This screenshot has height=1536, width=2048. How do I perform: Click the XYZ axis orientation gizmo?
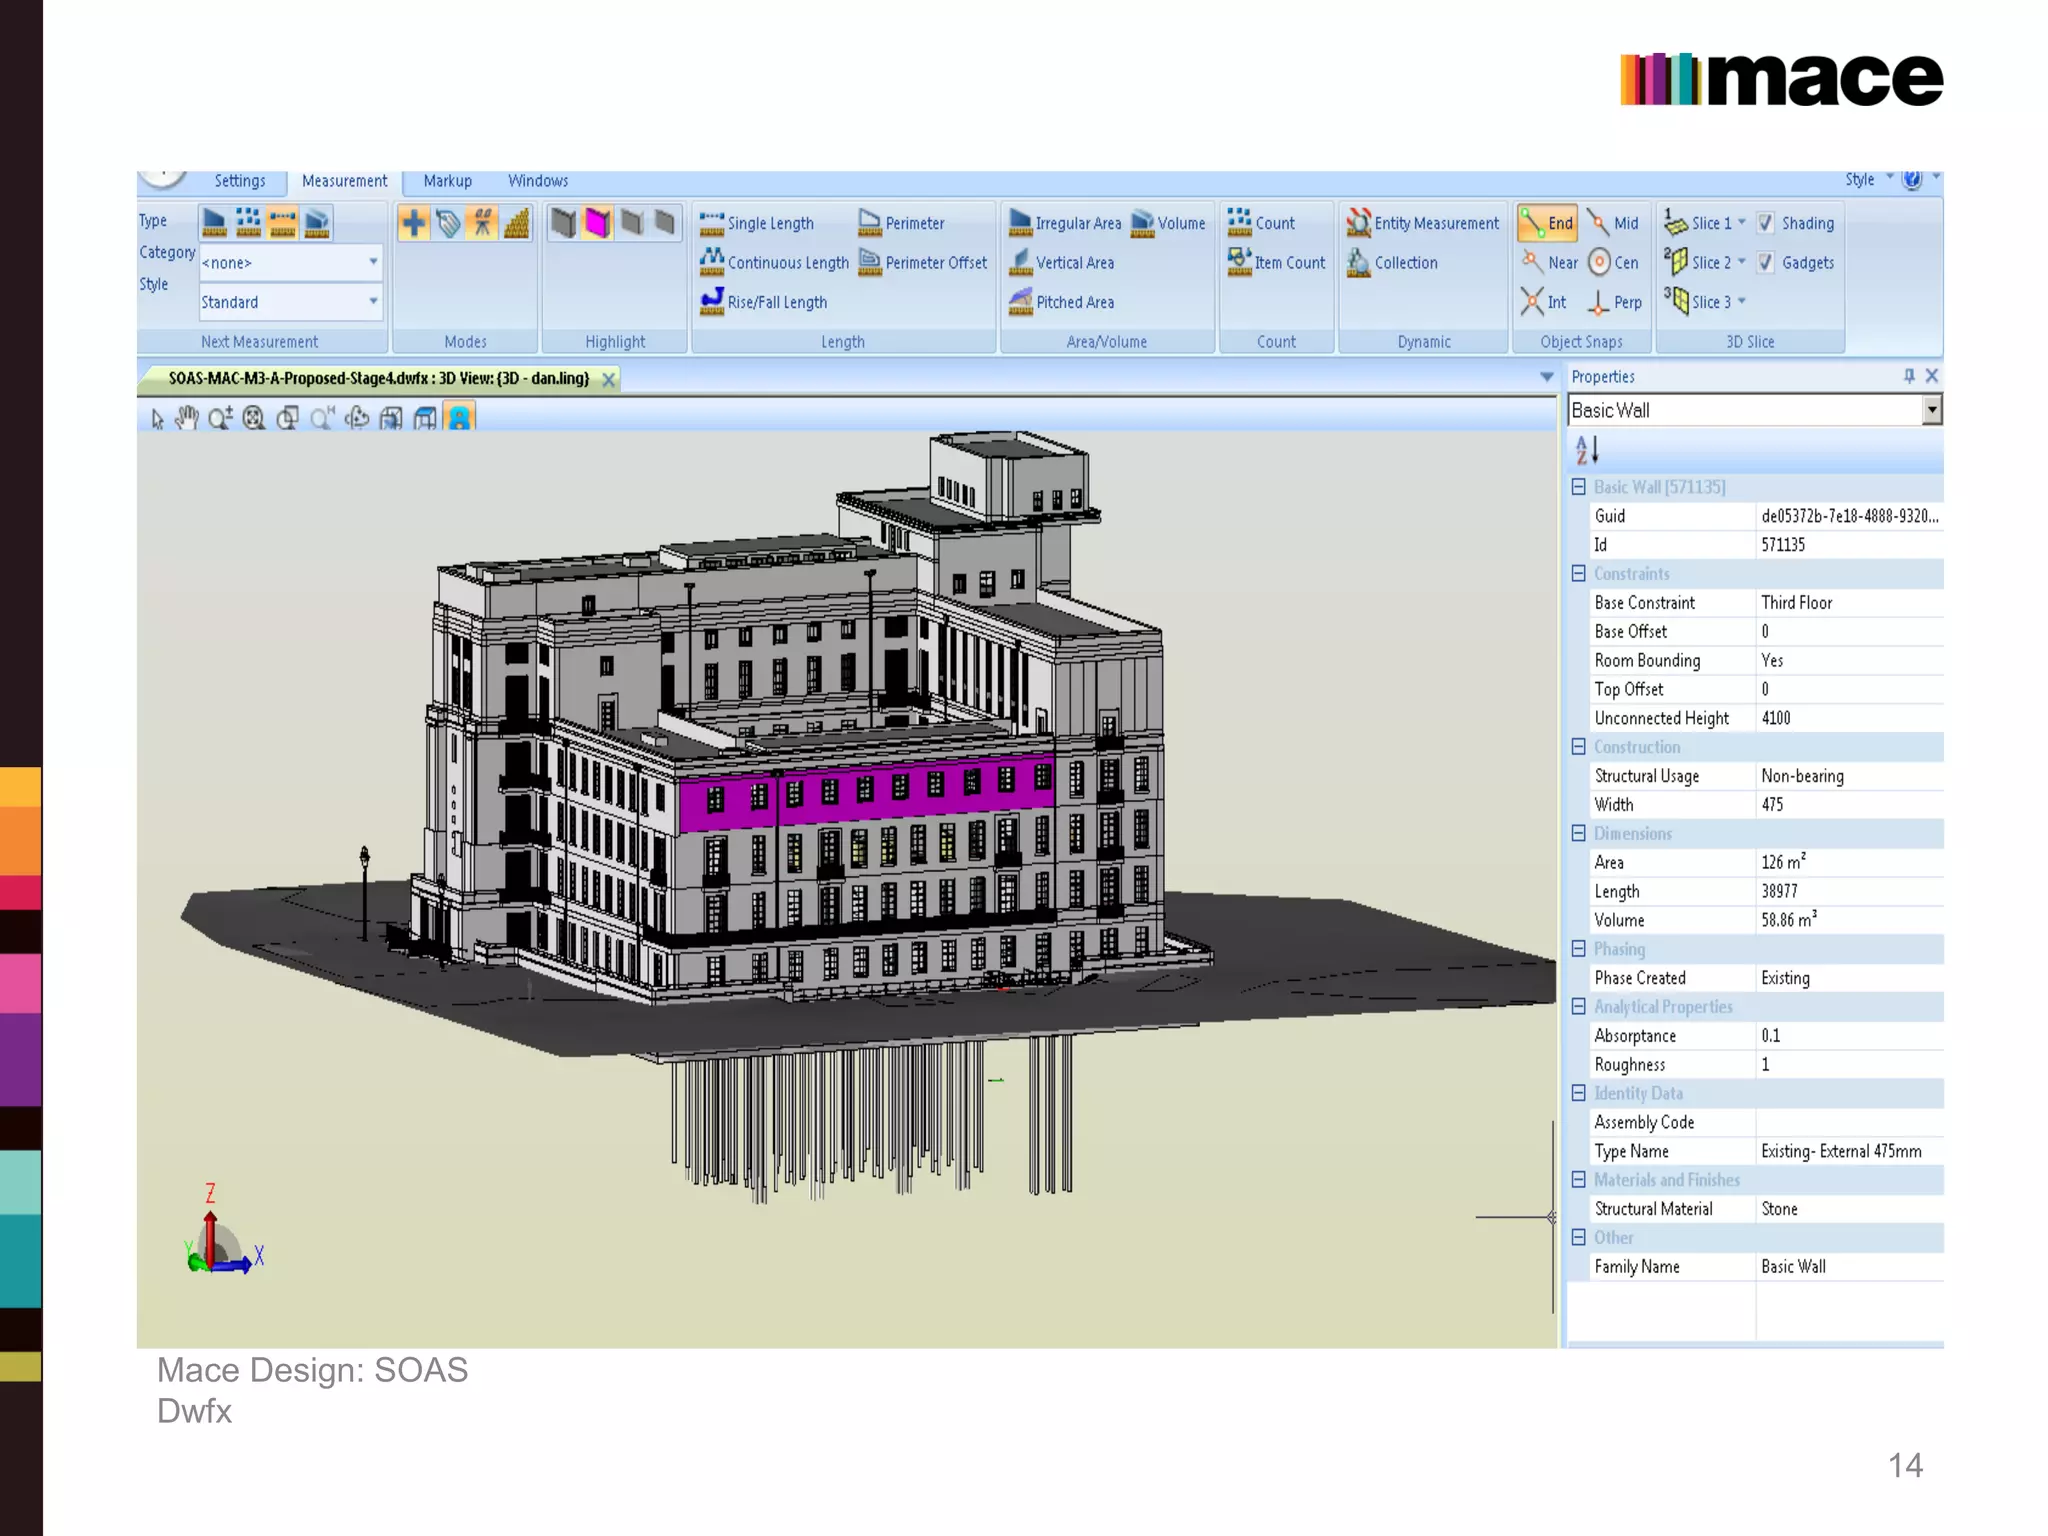click(222, 1232)
